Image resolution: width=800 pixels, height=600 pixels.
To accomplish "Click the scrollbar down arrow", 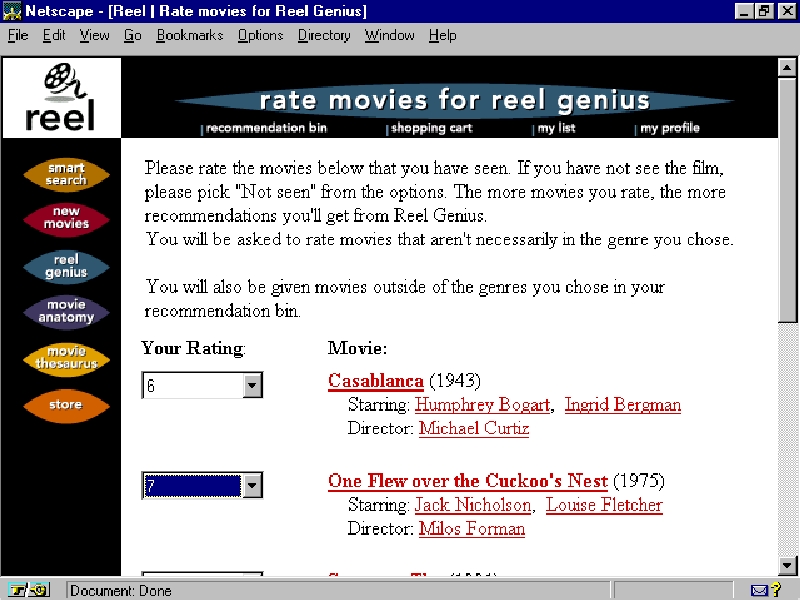I will (787, 565).
